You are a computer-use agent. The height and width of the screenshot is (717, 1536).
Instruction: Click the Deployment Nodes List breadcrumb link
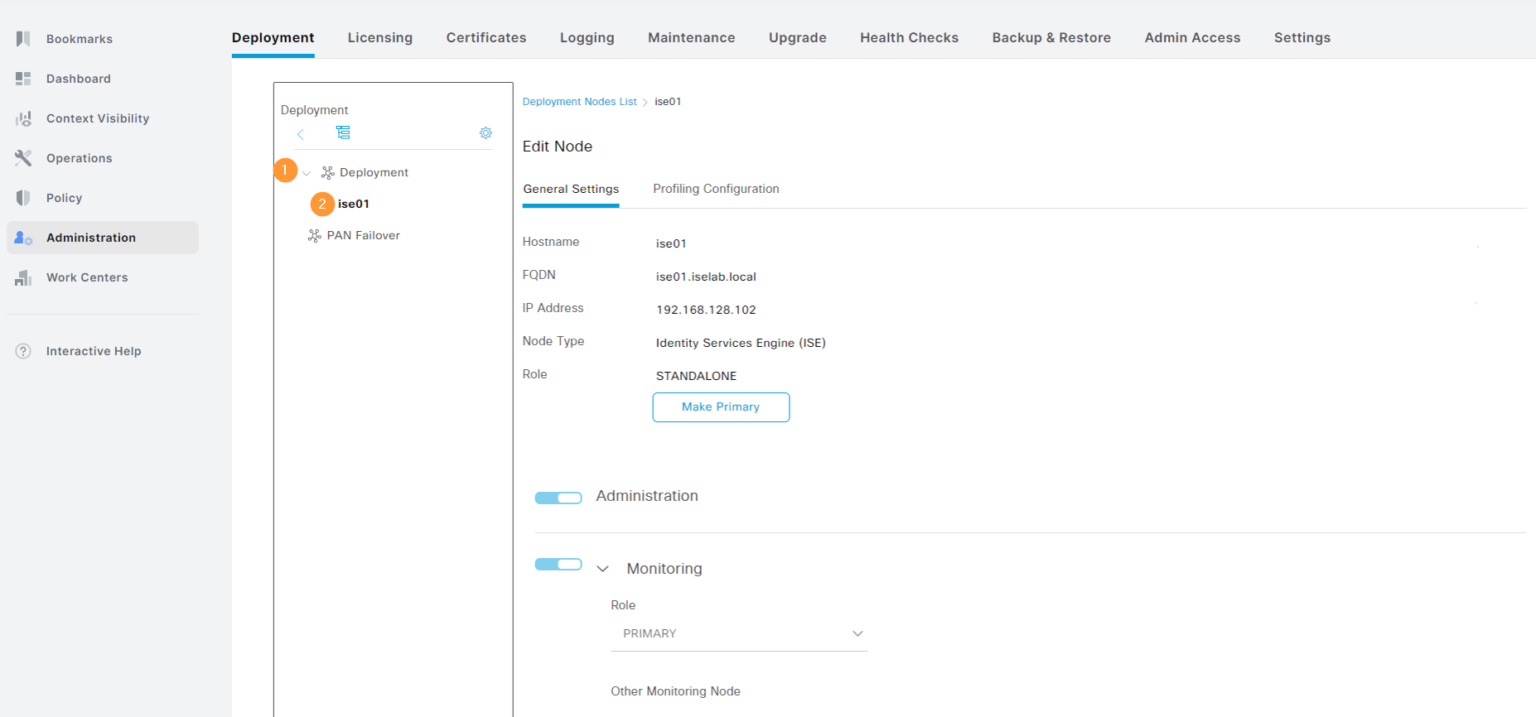pyautogui.click(x=580, y=102)
